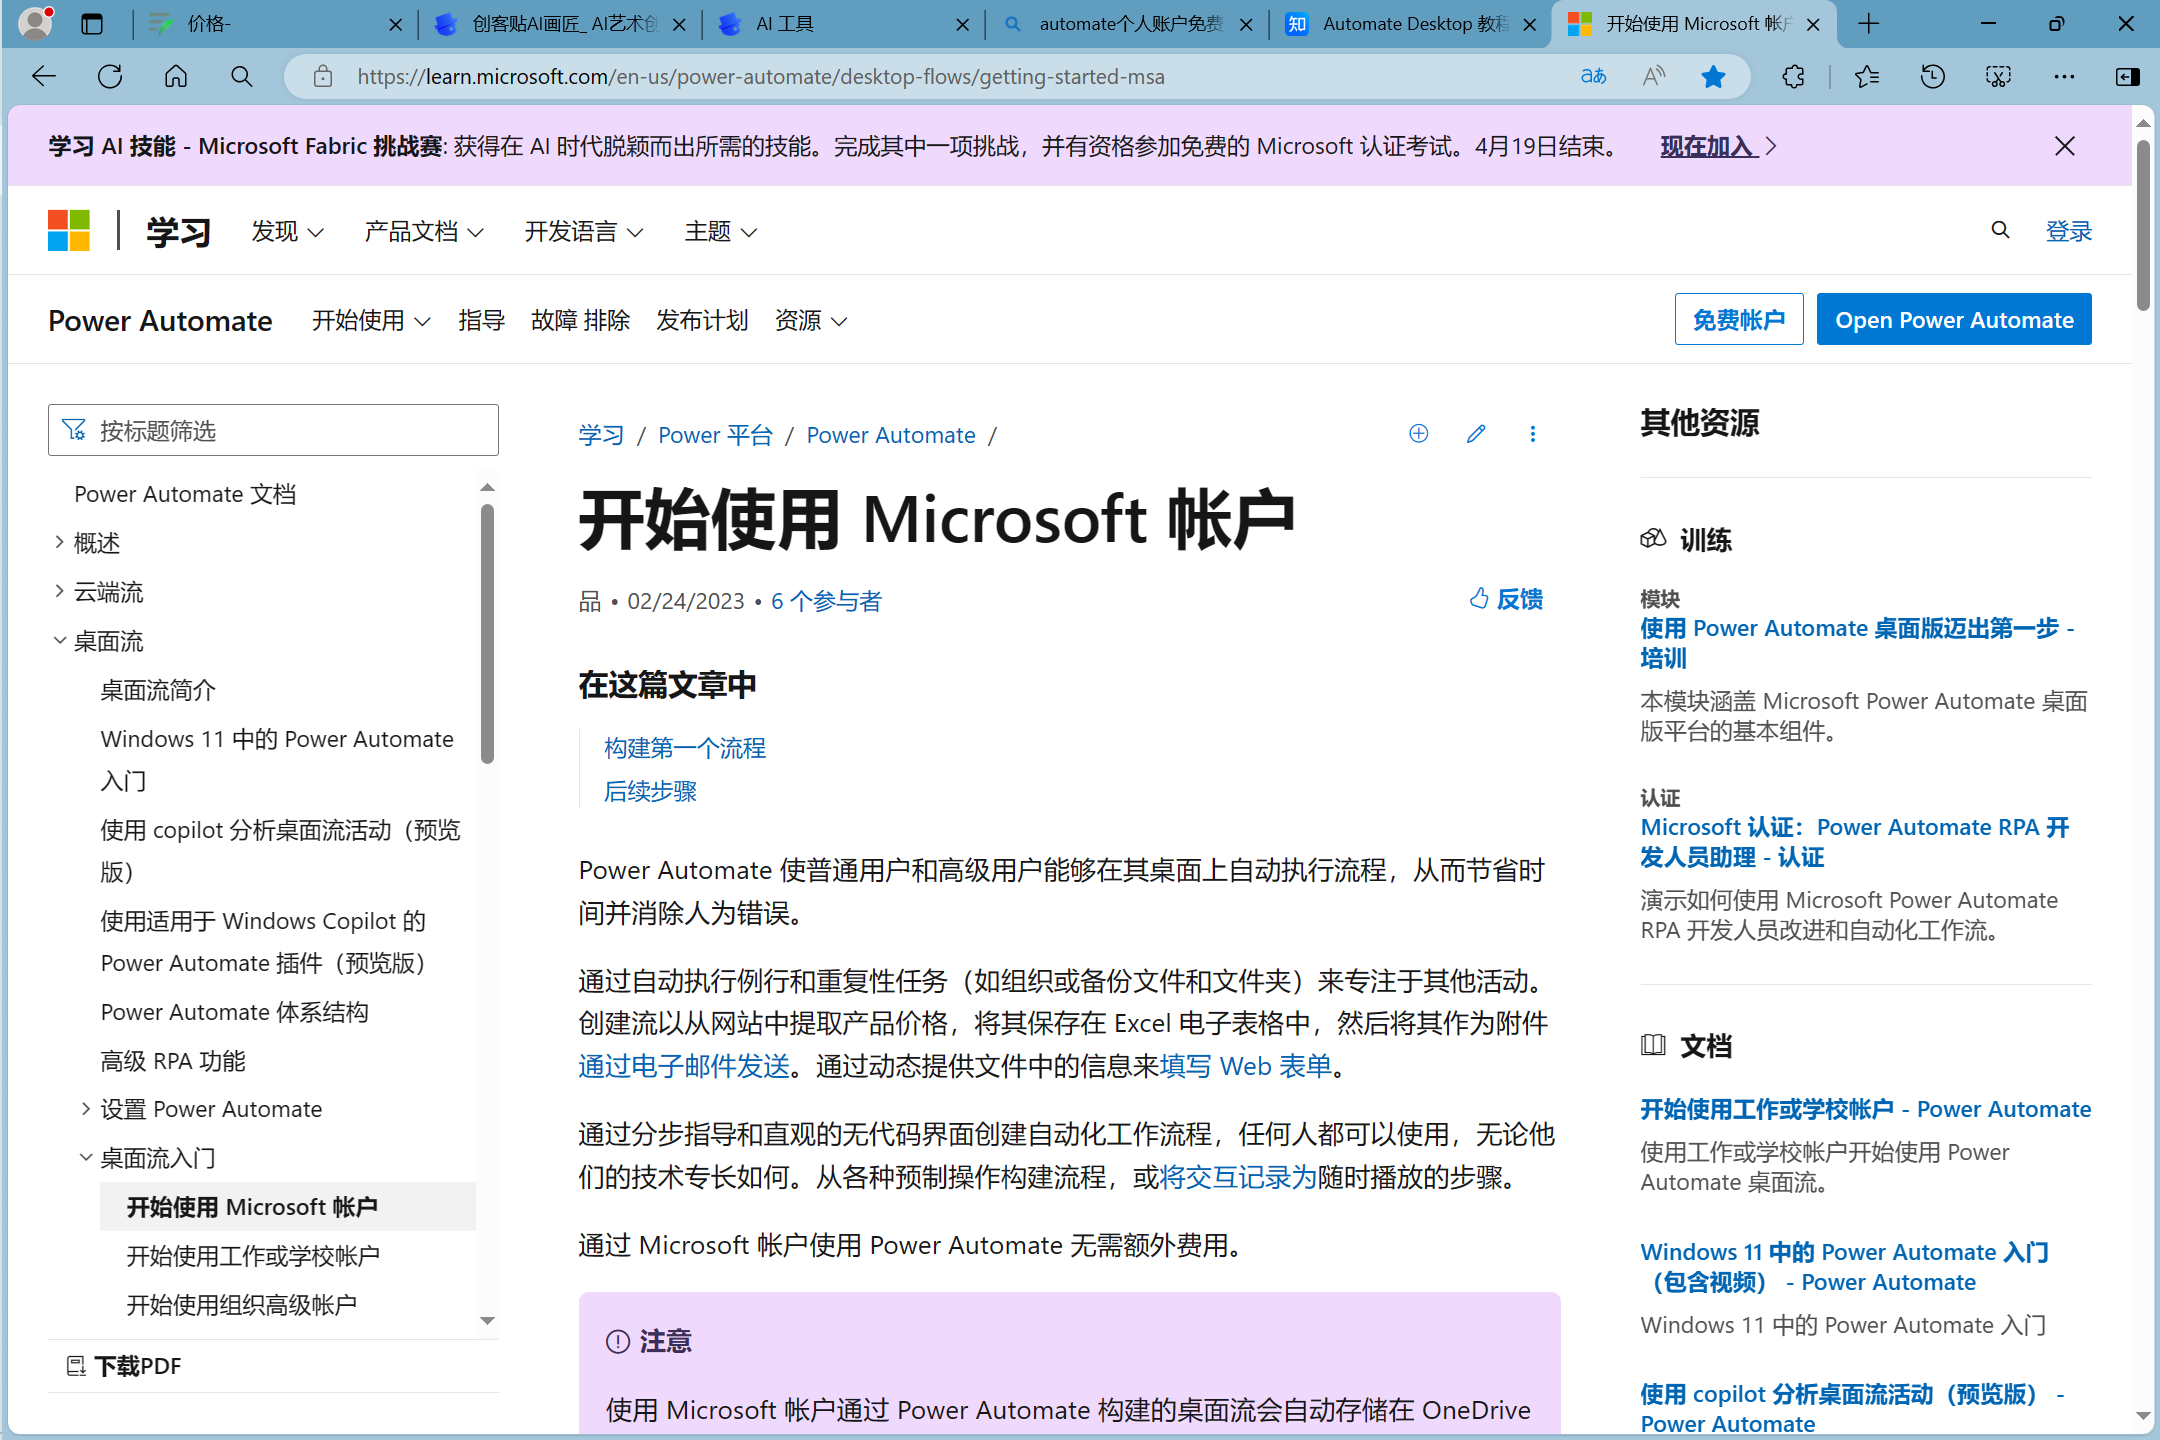
Task: Switch to Automate Desktop 教程 tab
Action: pos(1410,24)
